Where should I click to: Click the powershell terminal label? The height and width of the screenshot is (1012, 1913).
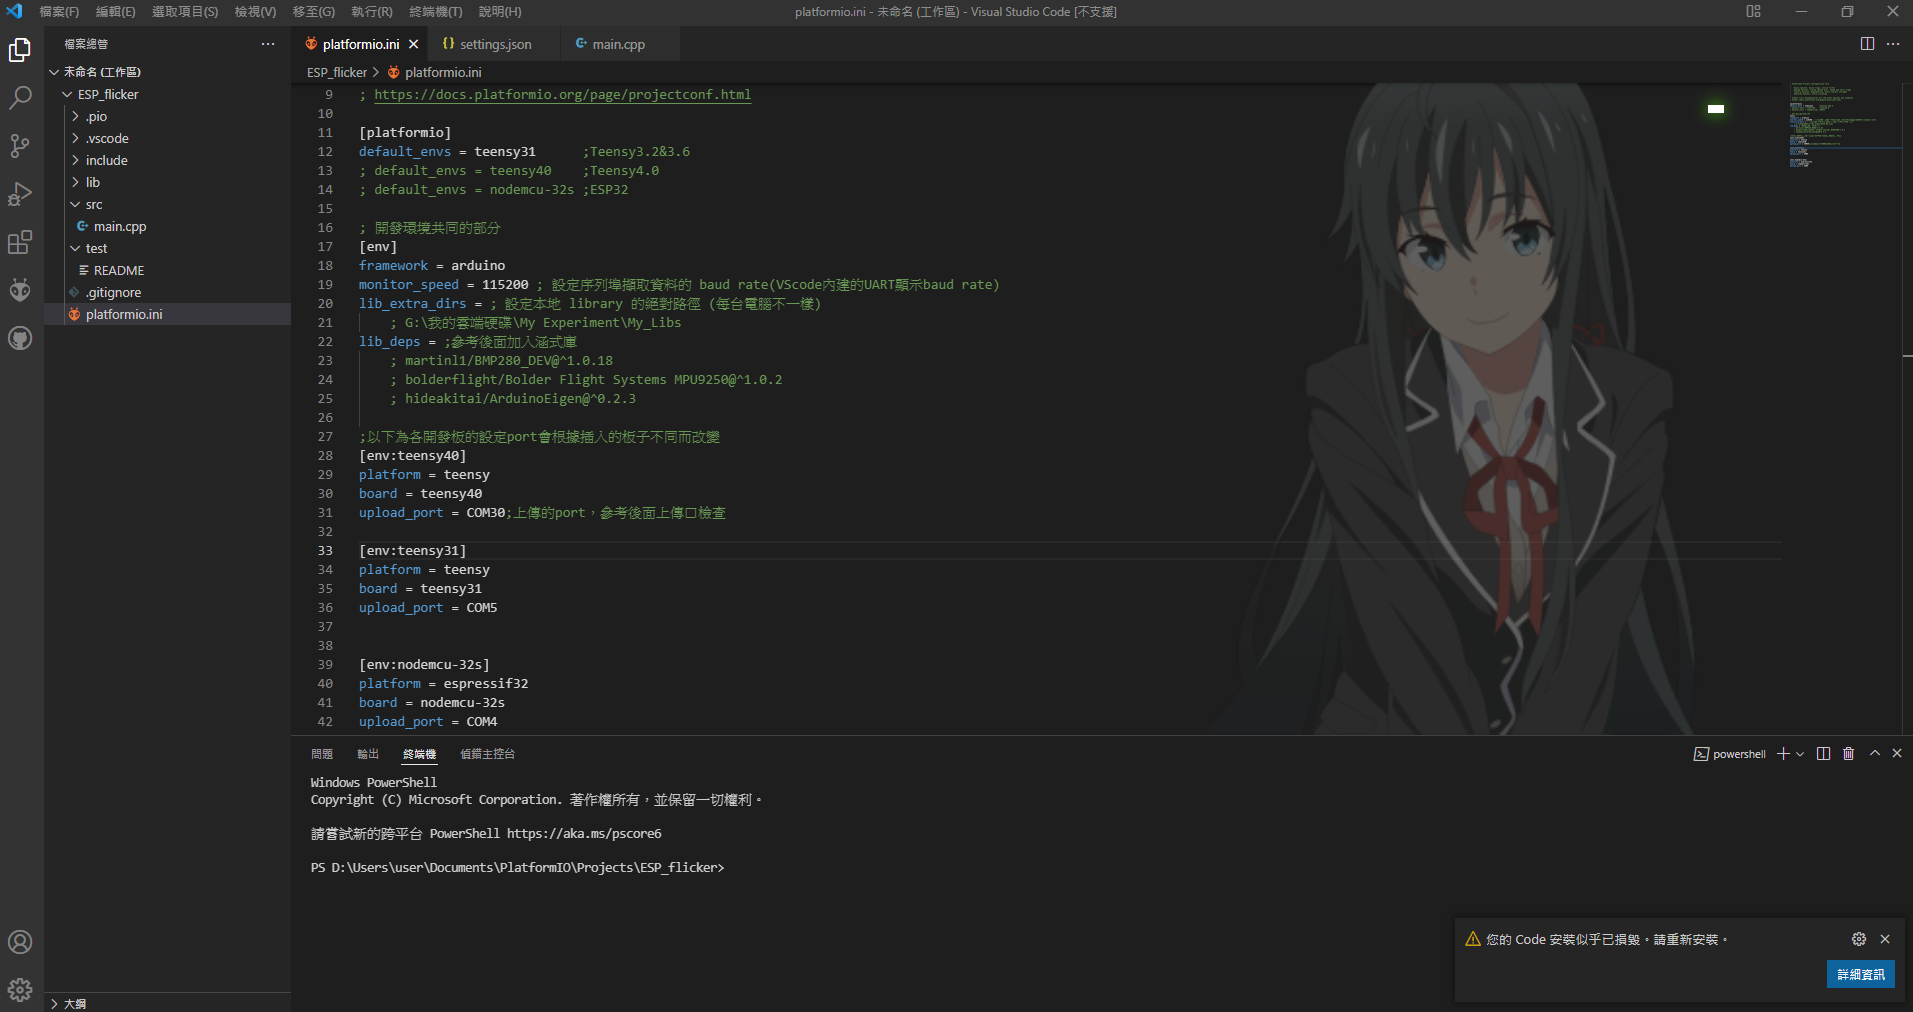1730,754
